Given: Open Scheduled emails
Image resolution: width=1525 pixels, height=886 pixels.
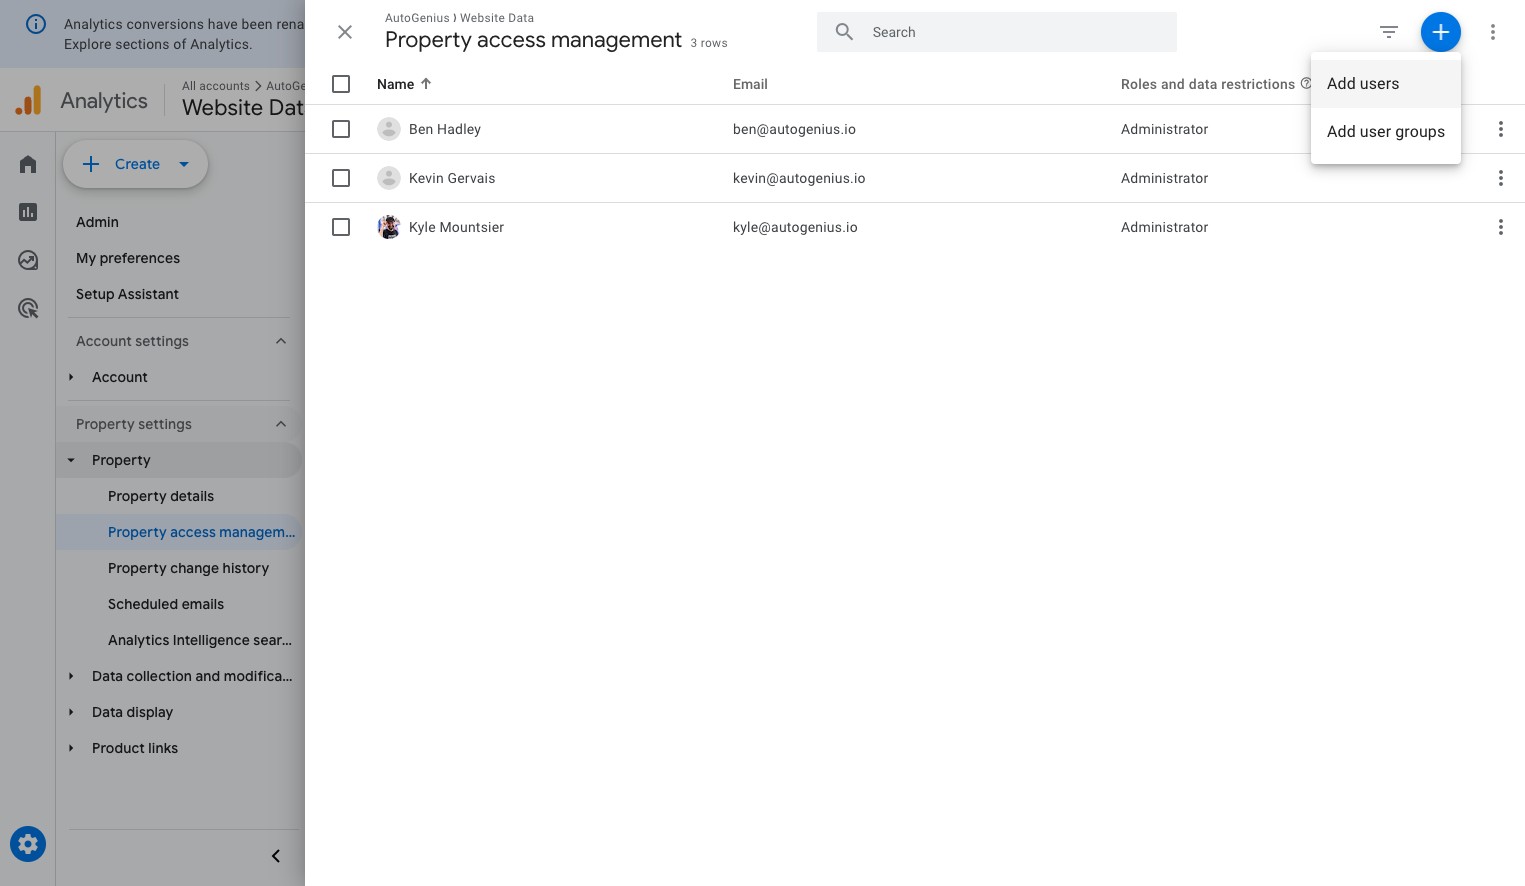Looking at the screenshot, I should tap(166, 604).
